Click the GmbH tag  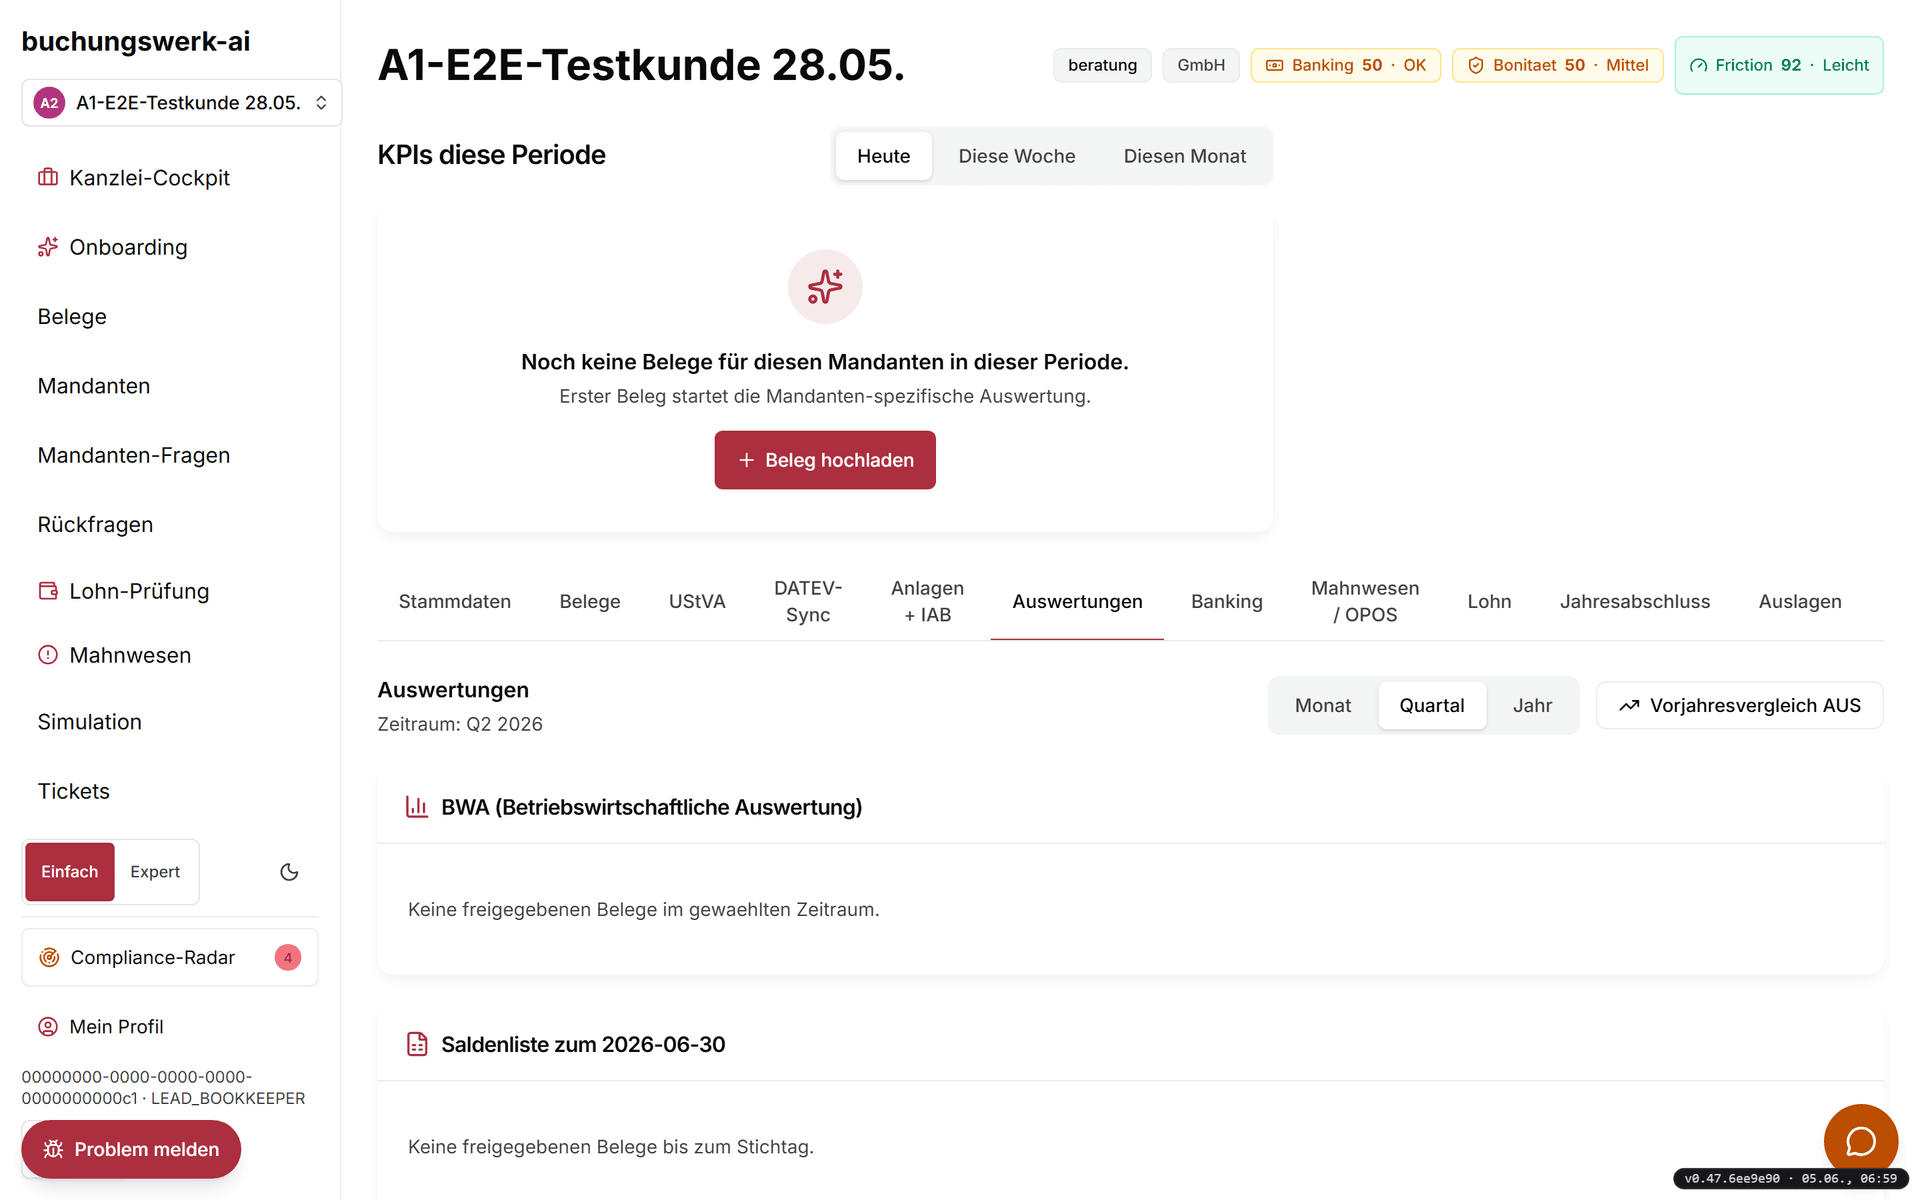(x=1201, y=65)
